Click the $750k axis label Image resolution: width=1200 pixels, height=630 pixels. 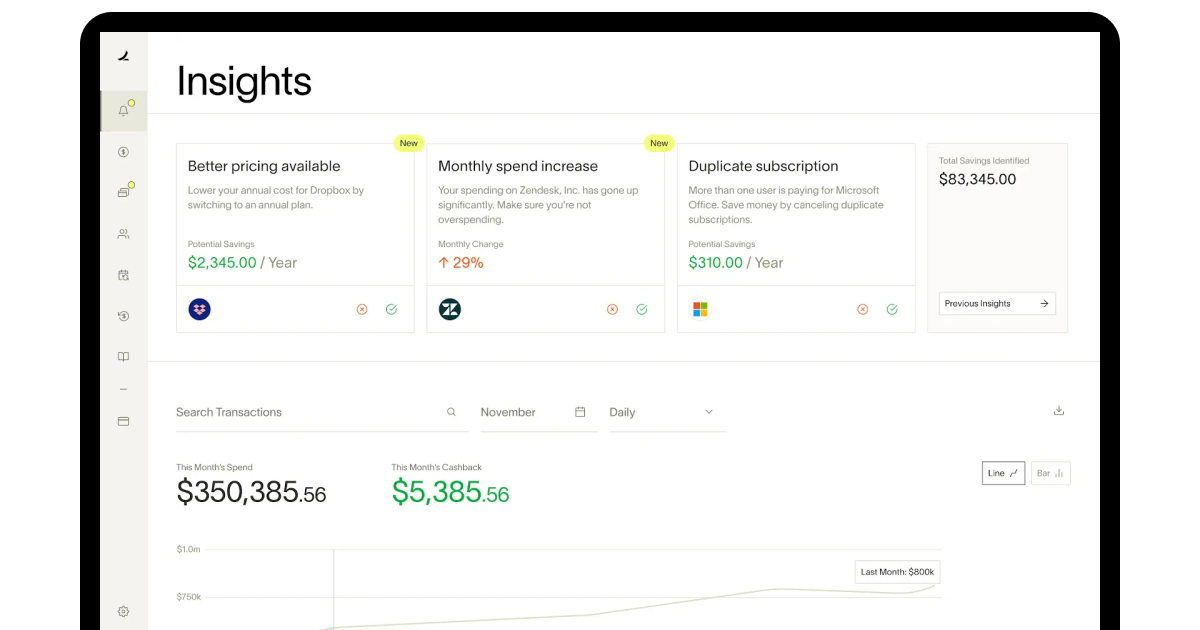188,597
